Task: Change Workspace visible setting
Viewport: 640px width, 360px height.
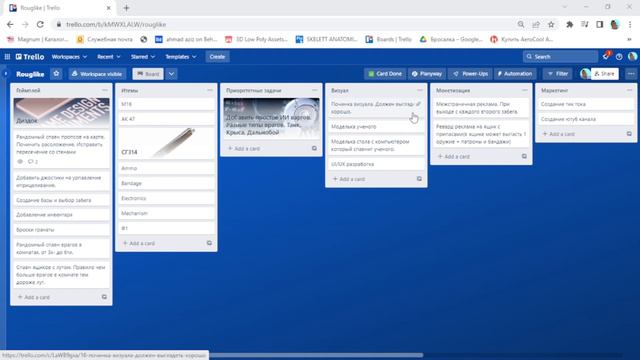Action: click(x=97, y=74)
